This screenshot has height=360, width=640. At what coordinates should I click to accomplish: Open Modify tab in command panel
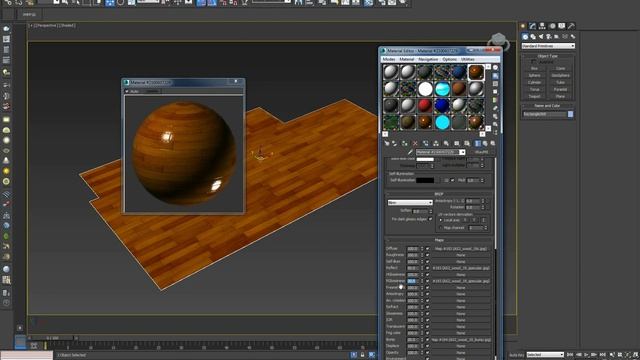(533, 26)
